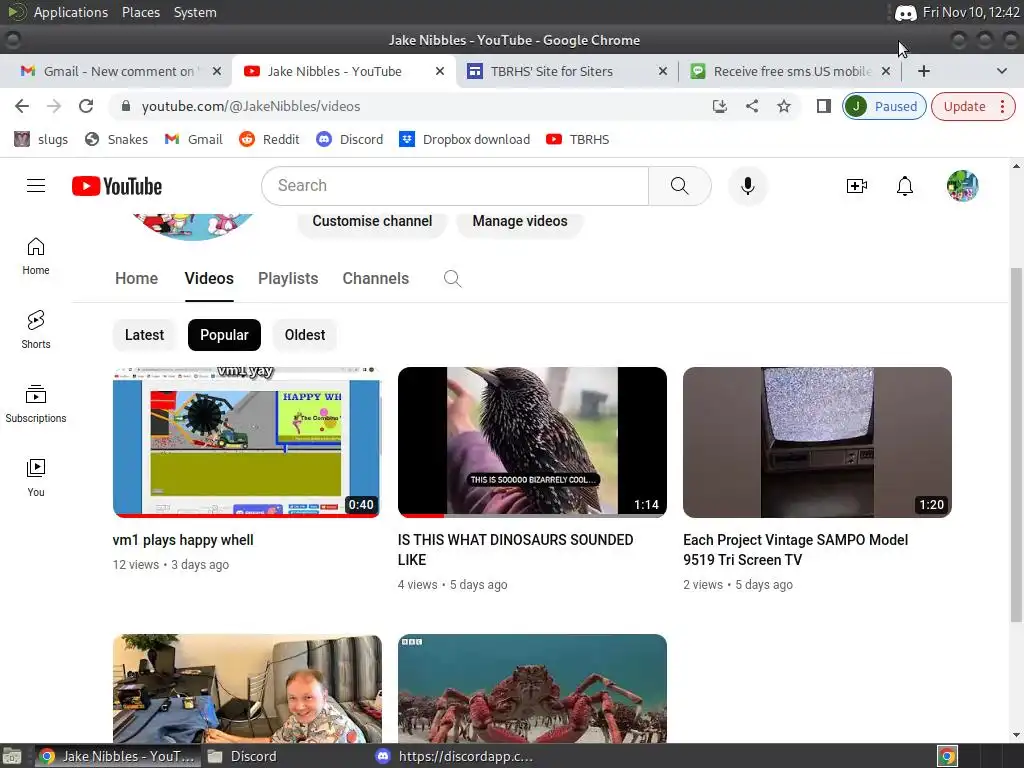
Task: Click the static TV video thumbnail
Action: click(817, 442)
